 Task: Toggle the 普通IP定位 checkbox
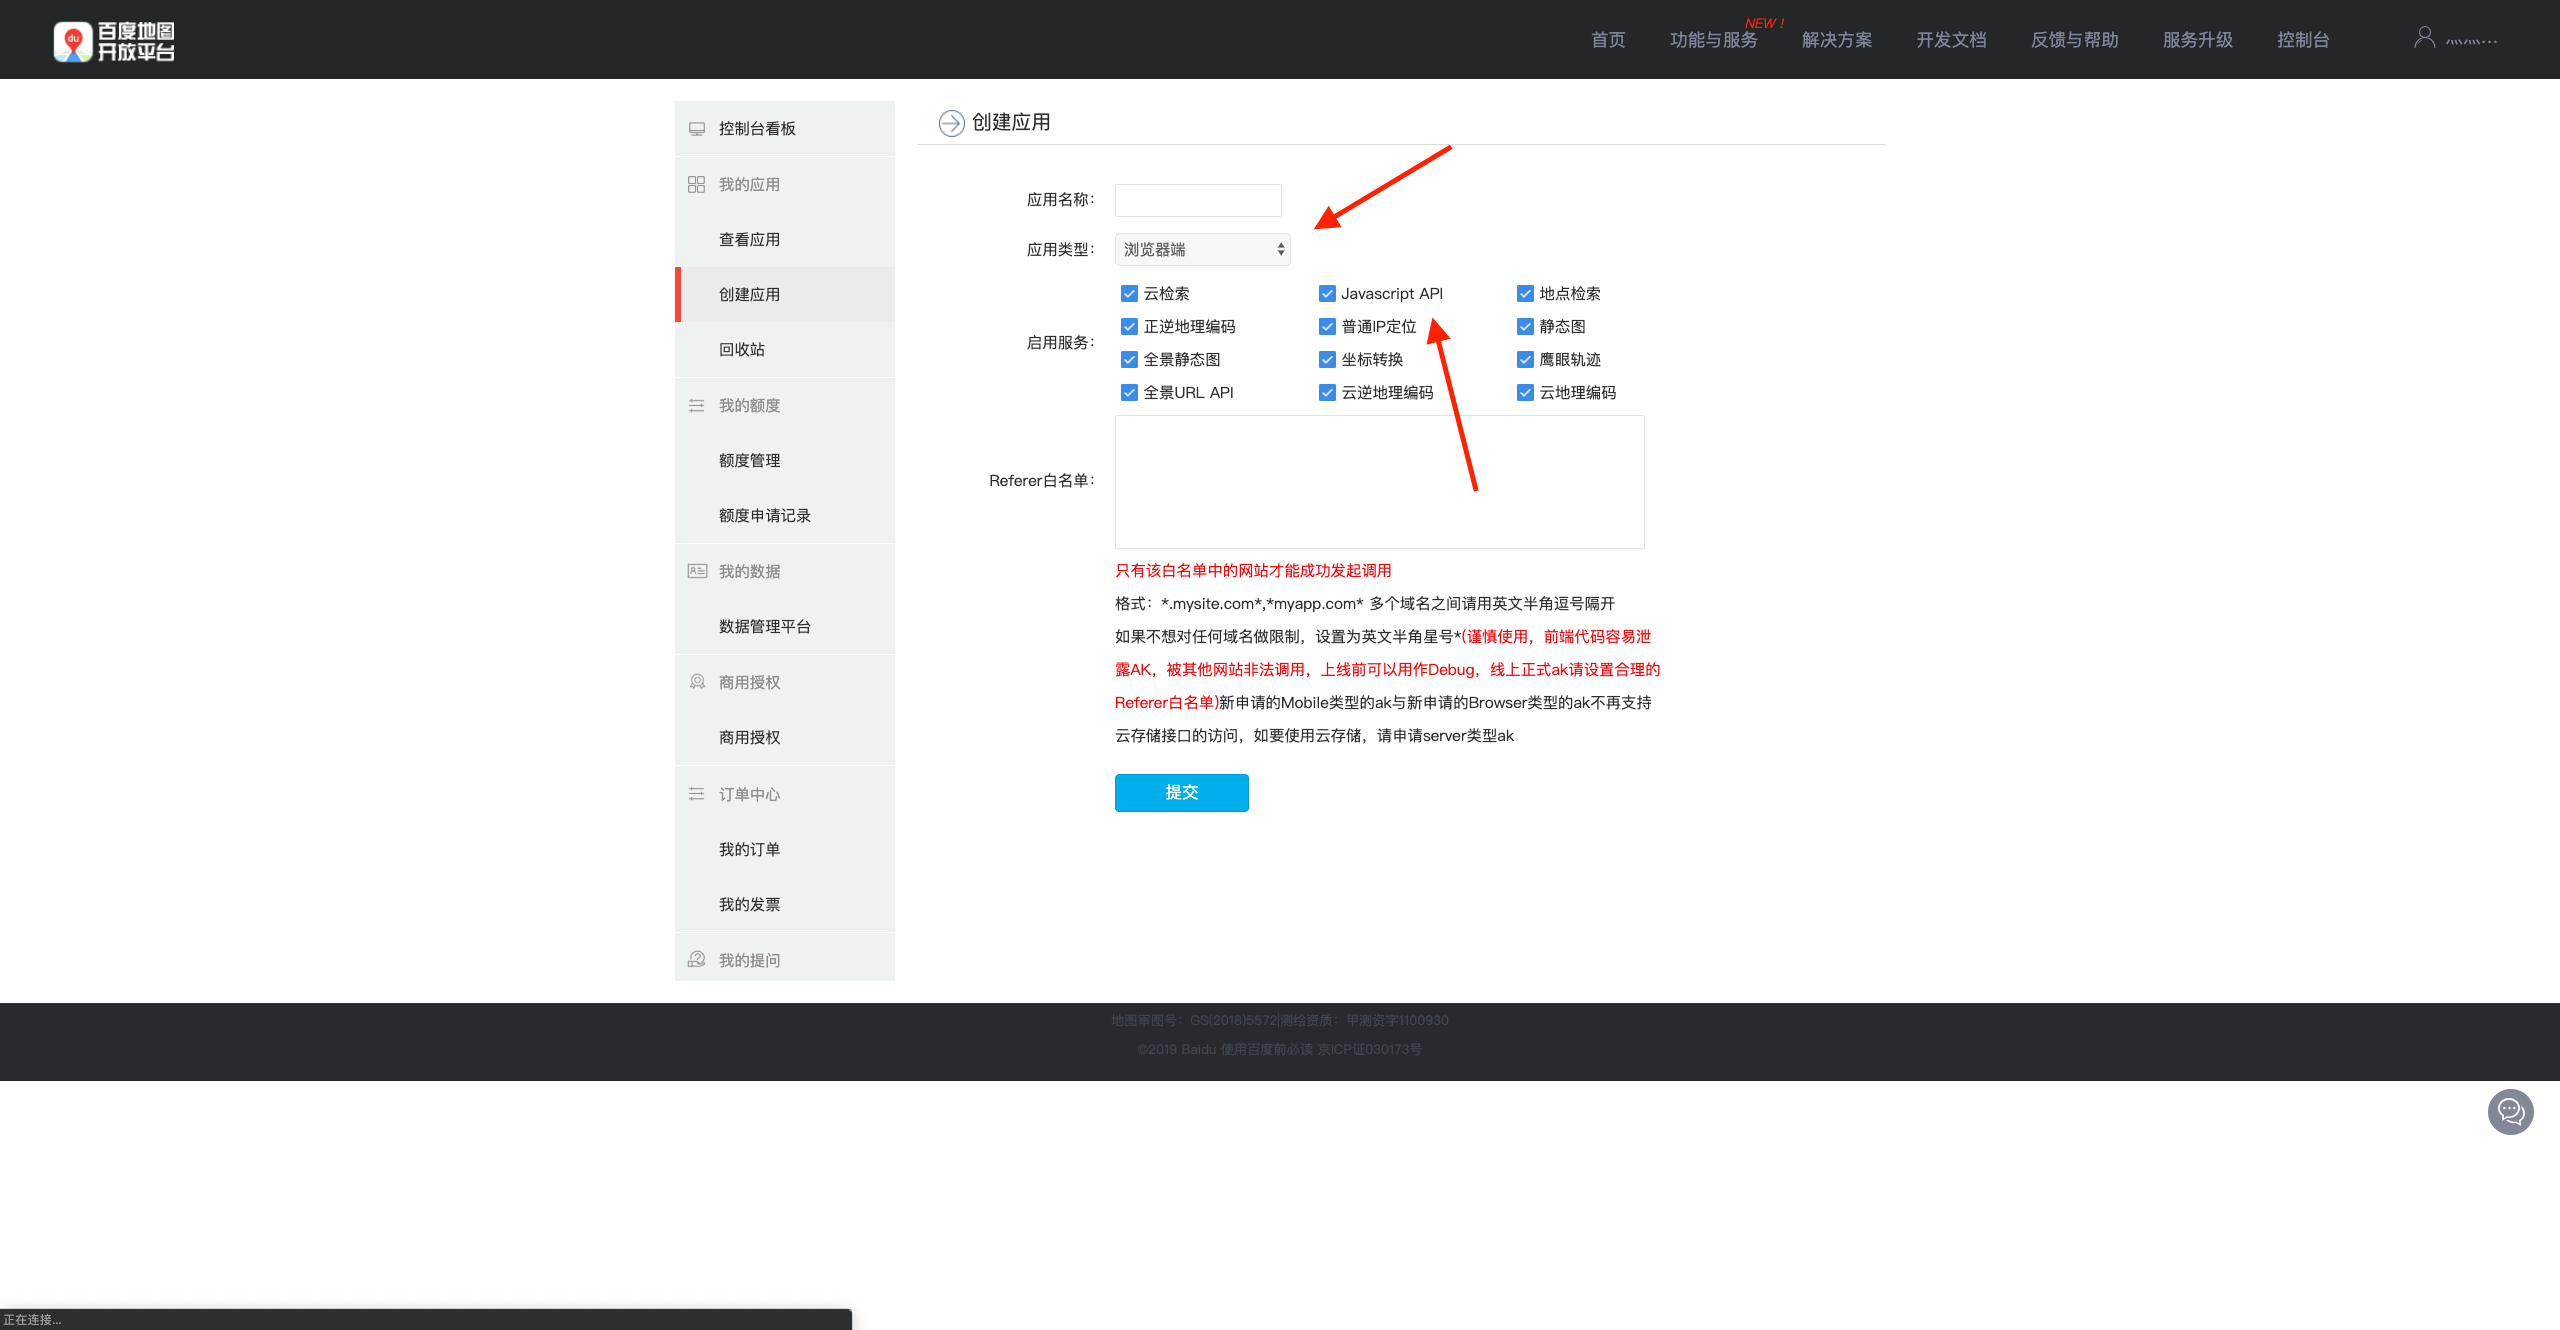[x=1327, y=327]
